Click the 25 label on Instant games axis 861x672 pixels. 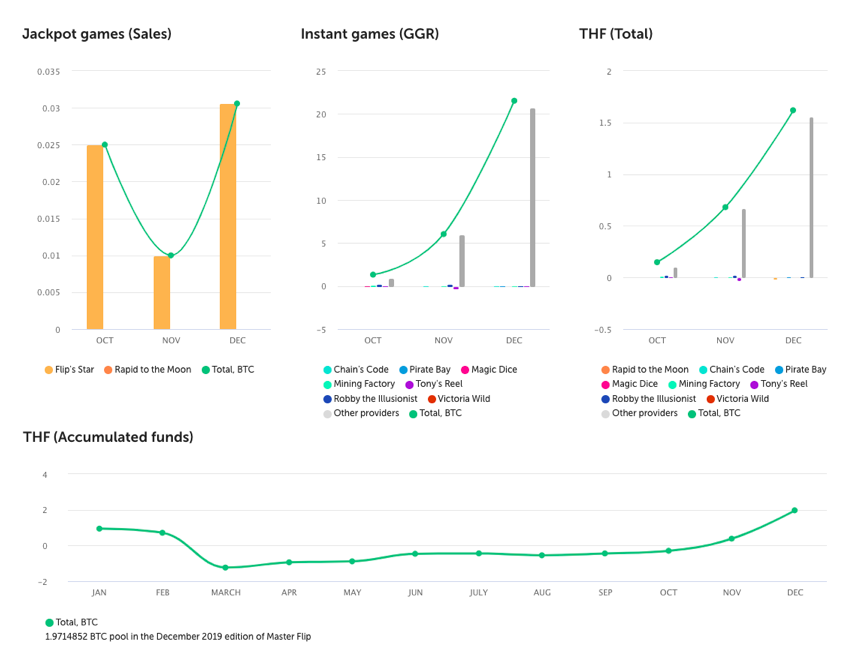[321, 71]
